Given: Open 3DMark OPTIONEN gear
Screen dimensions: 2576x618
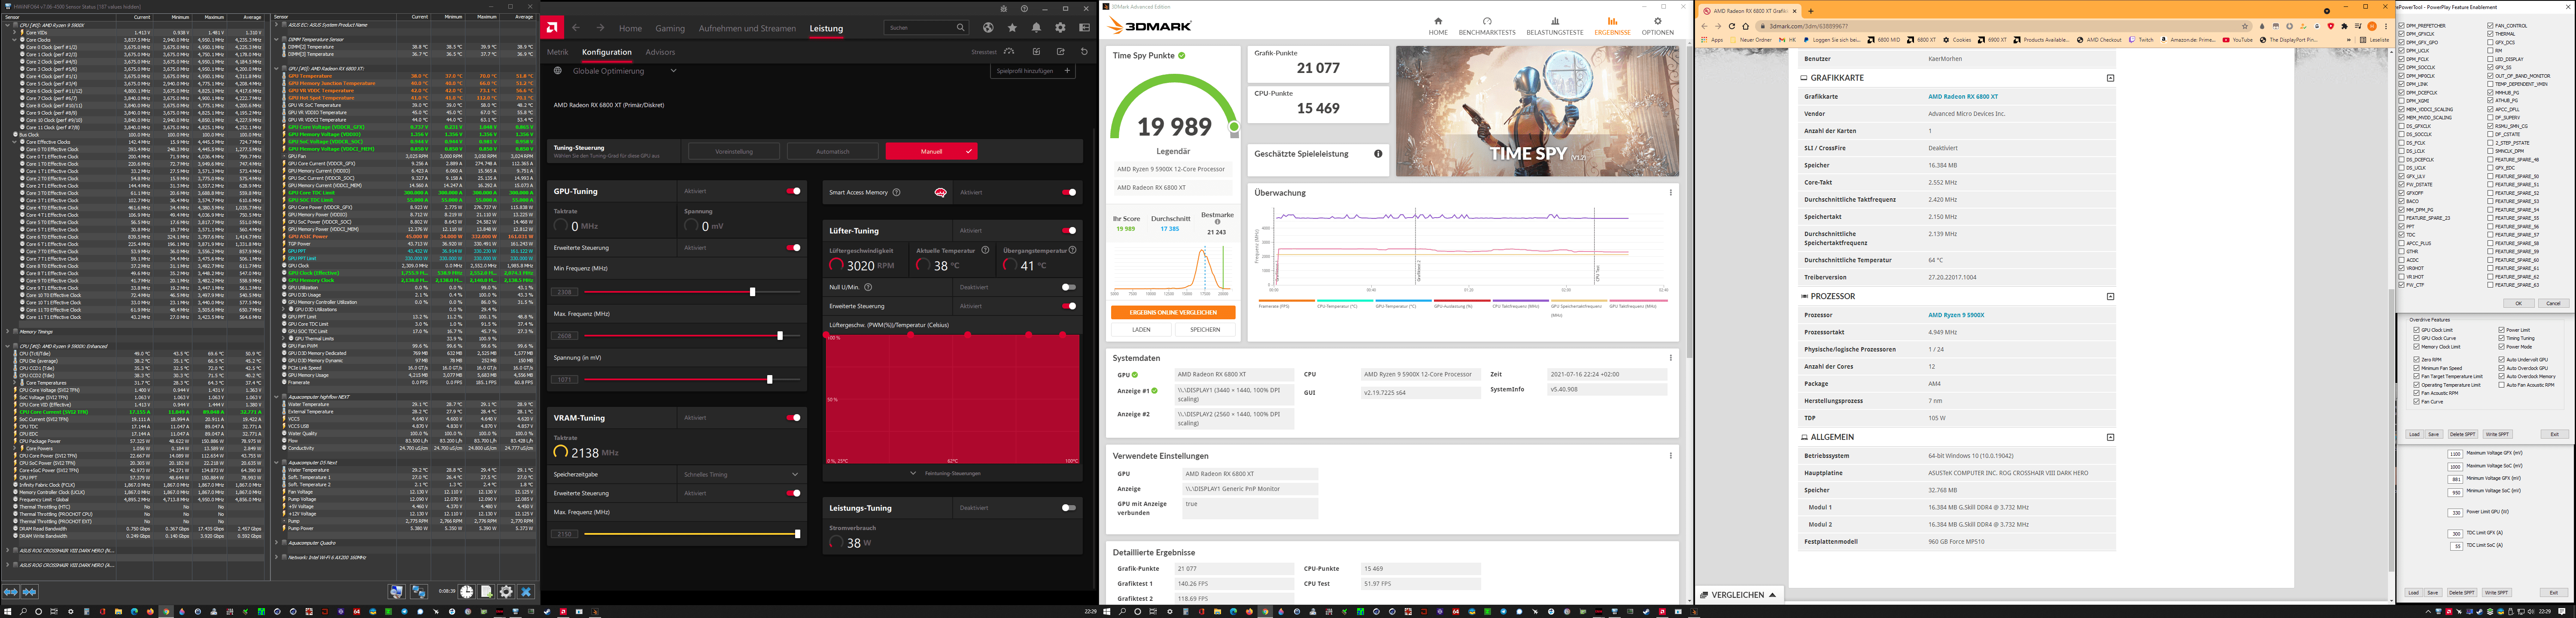Looking at the screenshot, I should (x=1658, y=21).
